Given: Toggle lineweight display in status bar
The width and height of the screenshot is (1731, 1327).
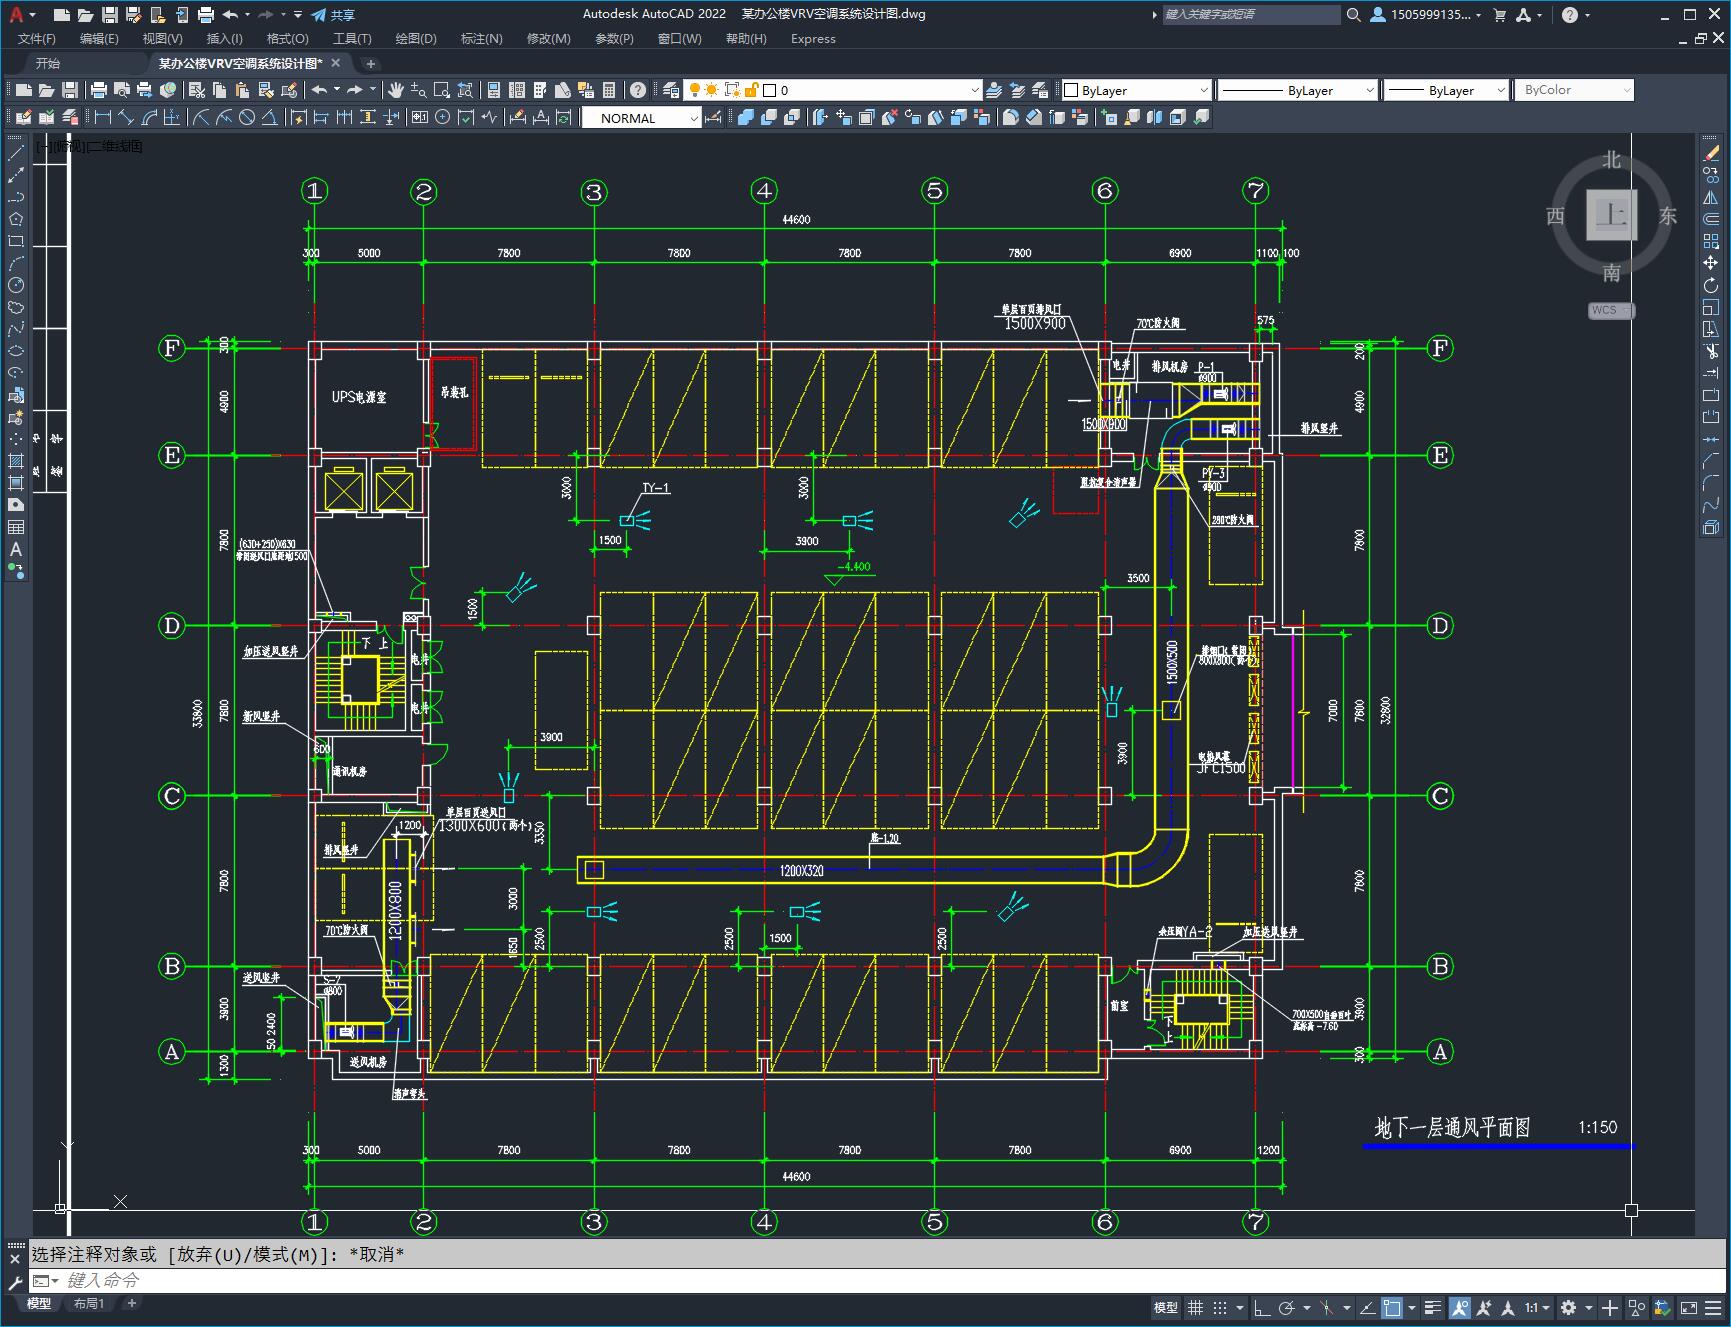Looking at the screenshot, I should [1433, 1307].
